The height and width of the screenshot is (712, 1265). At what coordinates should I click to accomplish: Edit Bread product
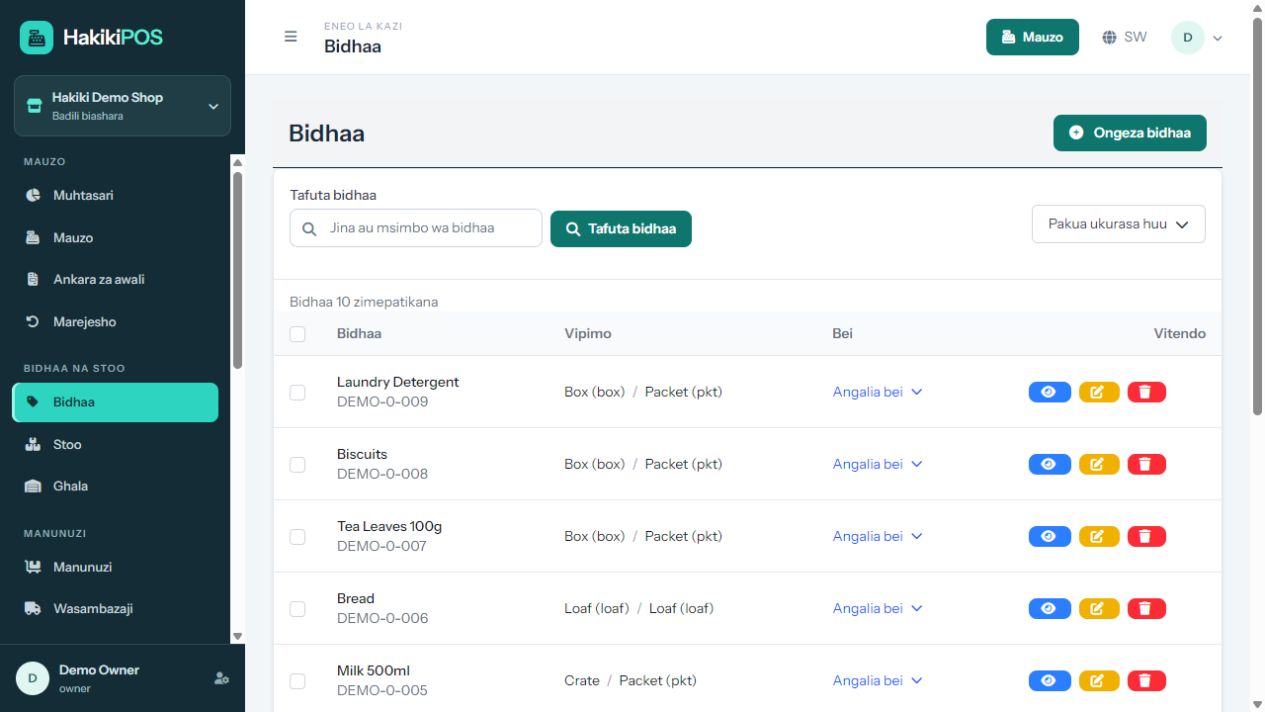(1098, 608)
